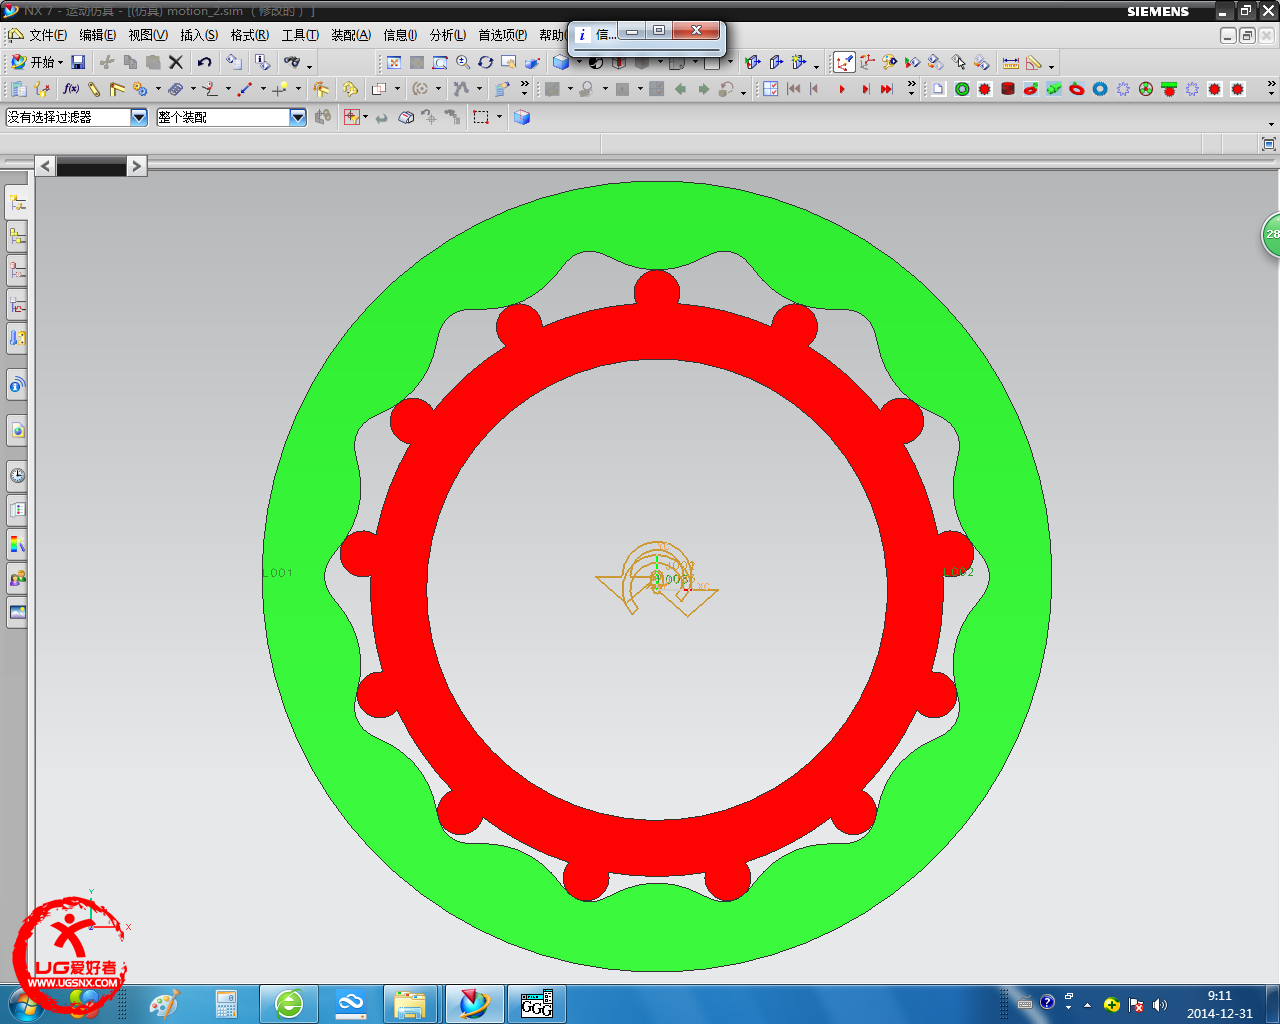Click the Delete X icon in toolbar
The image size is (1280, 1024).
tap(176, 62)
